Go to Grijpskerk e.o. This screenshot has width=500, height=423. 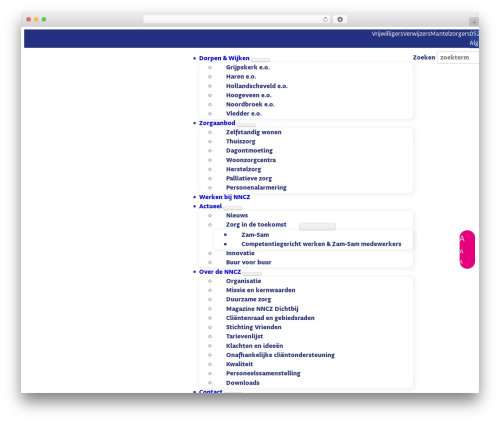[248, 67]
